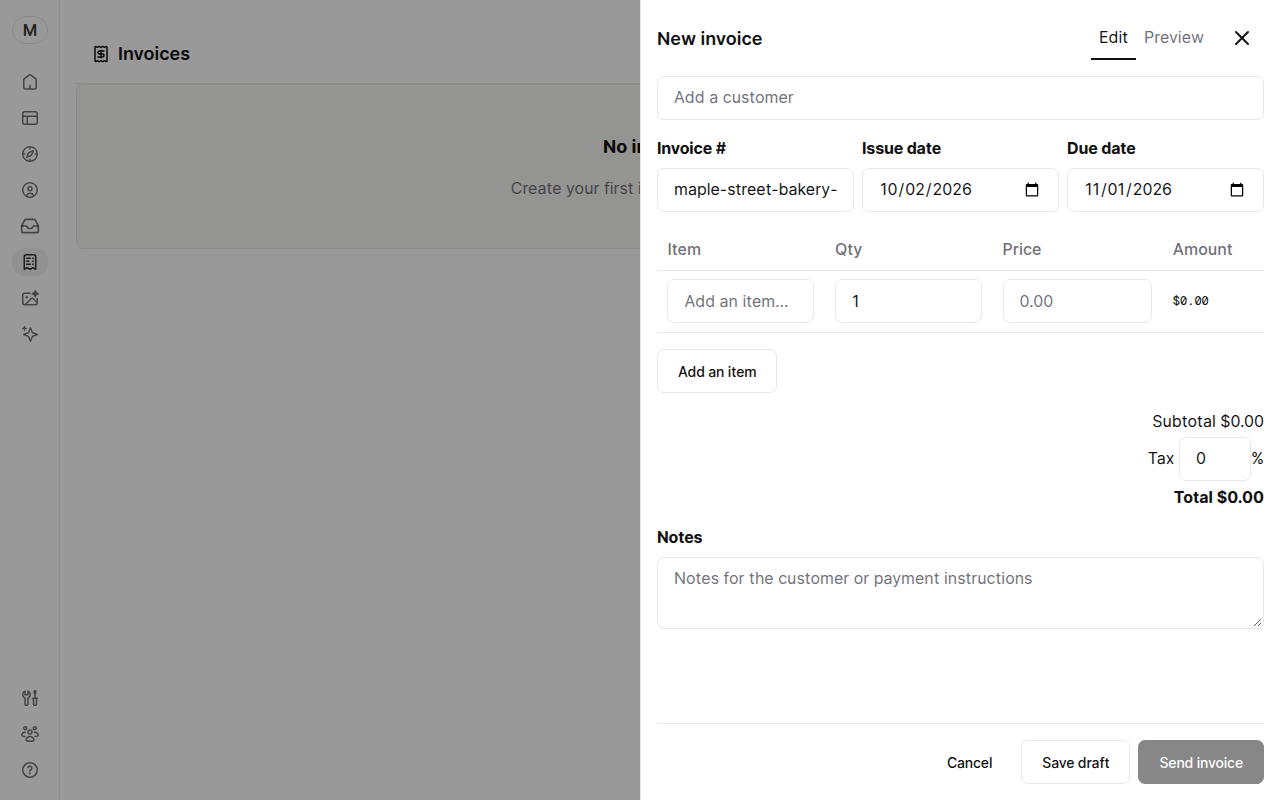Viewport: 1280px width, 800px height.
Task: Click the Subtotal $0.00 text
Action: tap(1208, 421)
